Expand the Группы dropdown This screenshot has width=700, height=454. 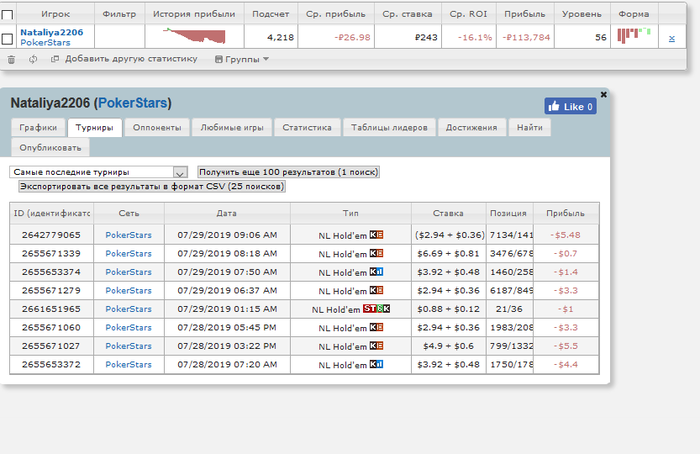[266, 59]
